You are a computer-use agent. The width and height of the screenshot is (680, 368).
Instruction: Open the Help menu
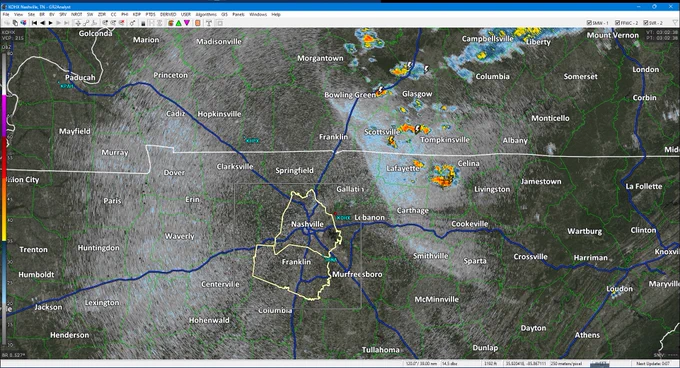pyautogui.click(x=276, y=14)
